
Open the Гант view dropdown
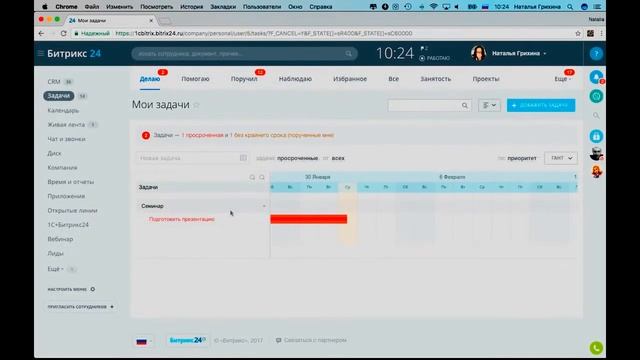561,158
